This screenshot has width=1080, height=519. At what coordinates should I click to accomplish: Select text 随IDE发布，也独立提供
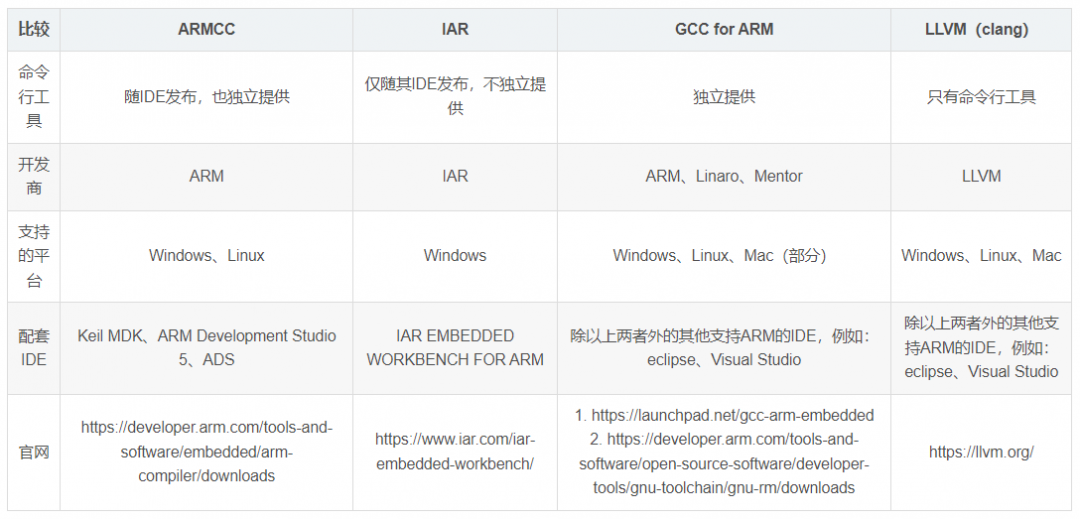(x=207, y=96)
